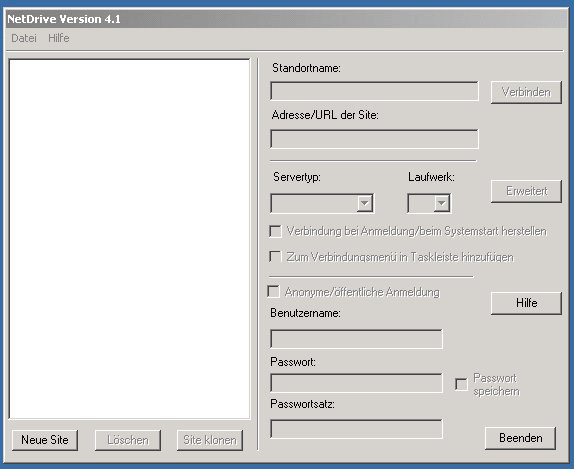Click the Site klonen button

210,440
